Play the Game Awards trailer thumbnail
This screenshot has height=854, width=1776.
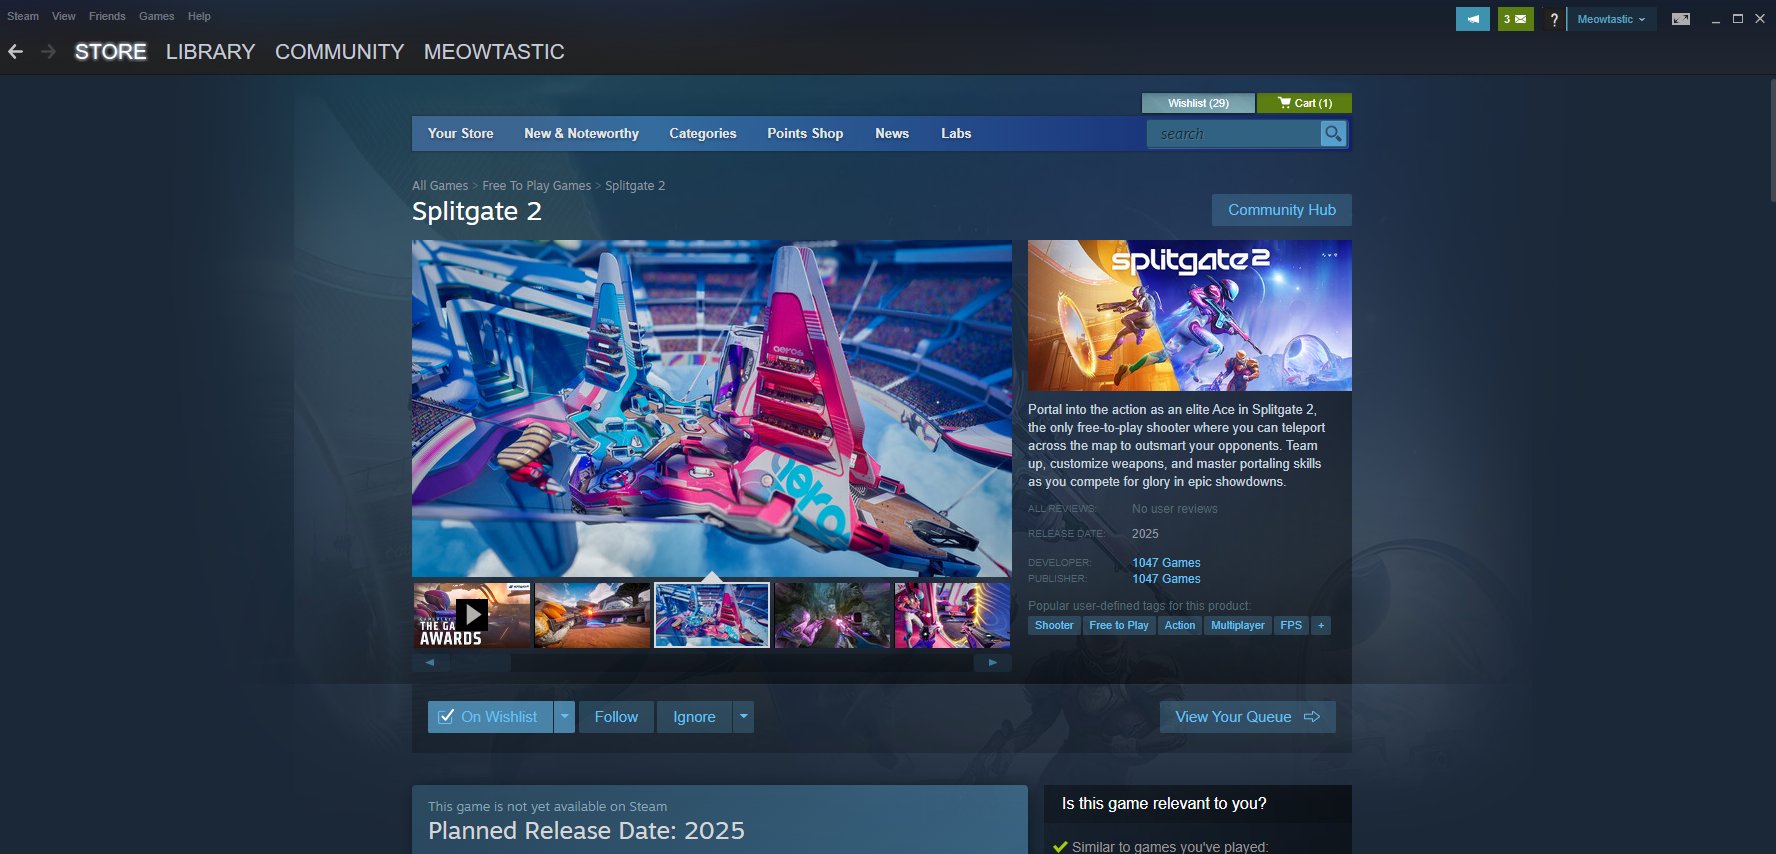point(472,615)
